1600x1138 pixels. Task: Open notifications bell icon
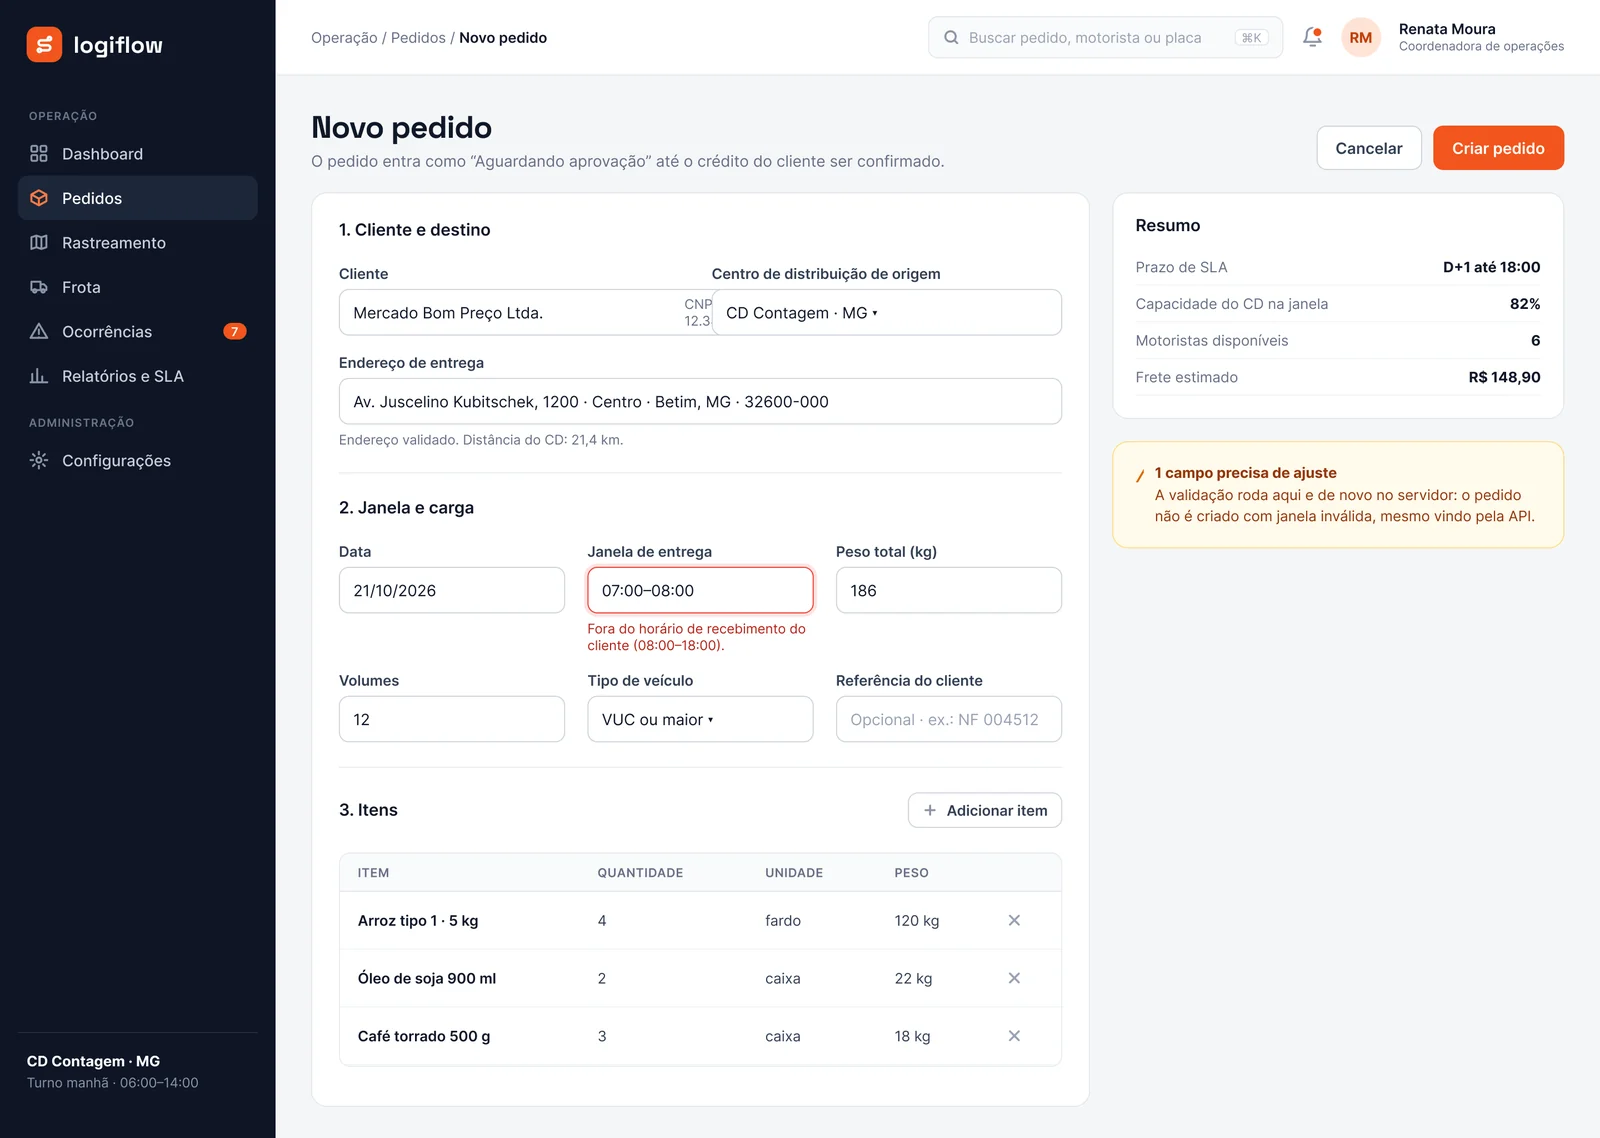tap(1312, 37)
